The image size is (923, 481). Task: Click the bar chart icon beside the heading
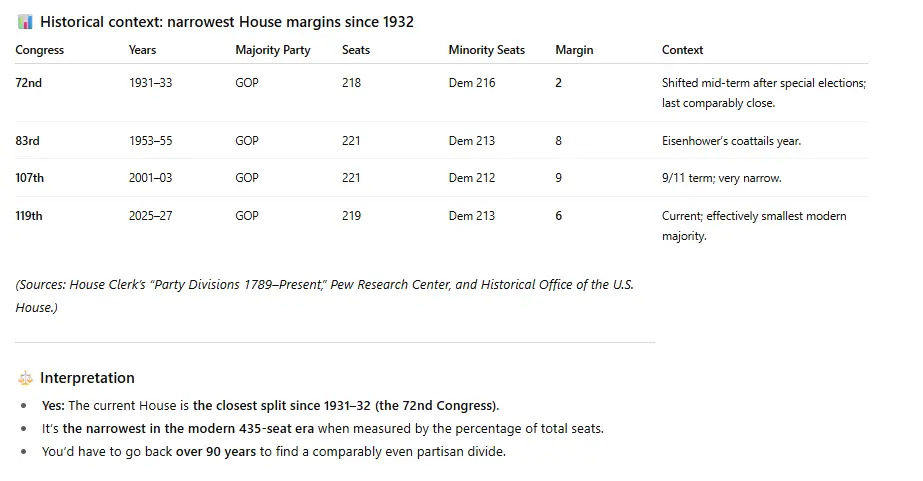coord(25,22)
